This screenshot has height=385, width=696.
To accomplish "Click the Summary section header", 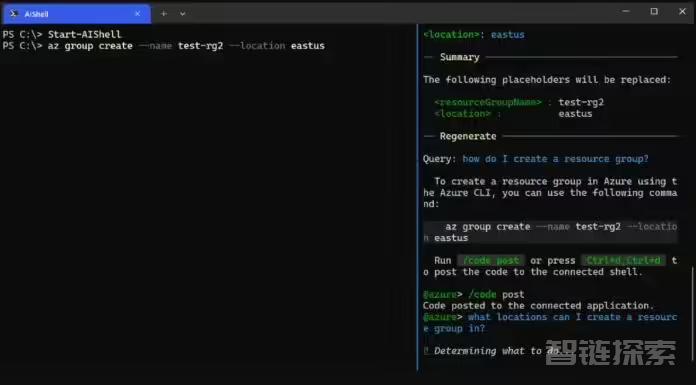I will coord(459,57).
